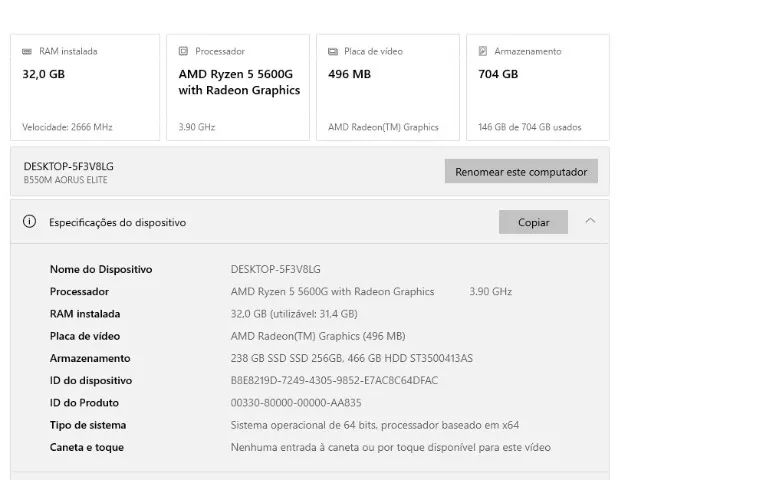Select the DESKTOP-5F3V8LG value in specifications list
Viewport: 759px width, 480px height.
point(275,269)
